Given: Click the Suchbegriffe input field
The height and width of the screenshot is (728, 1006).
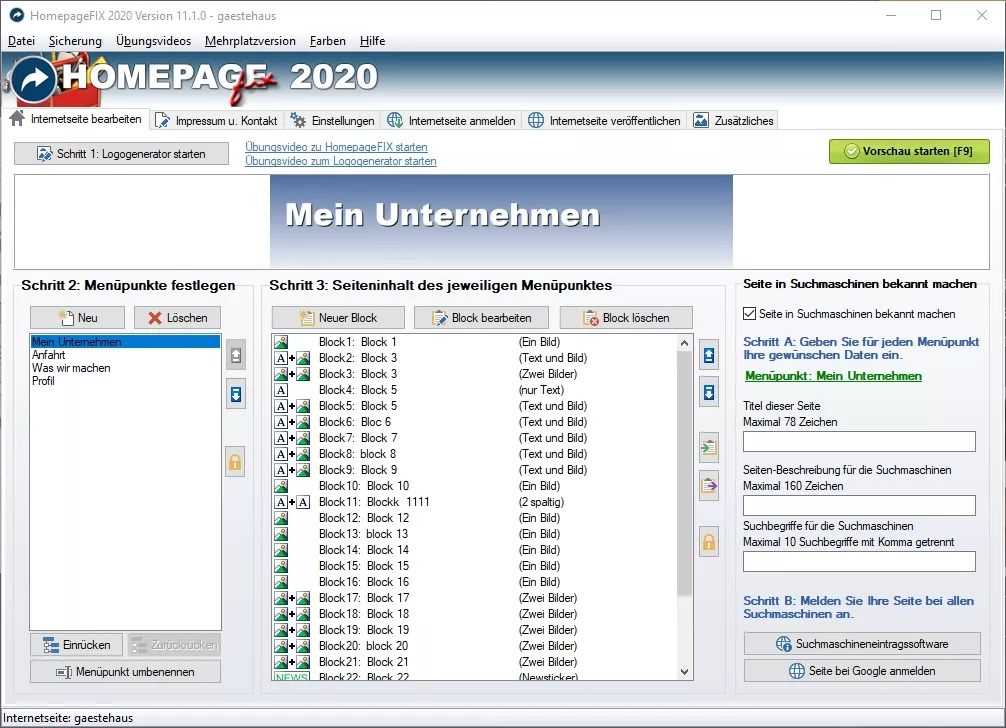Looking at the screenshot, I should pyautogui.click(x=859, y=561).
